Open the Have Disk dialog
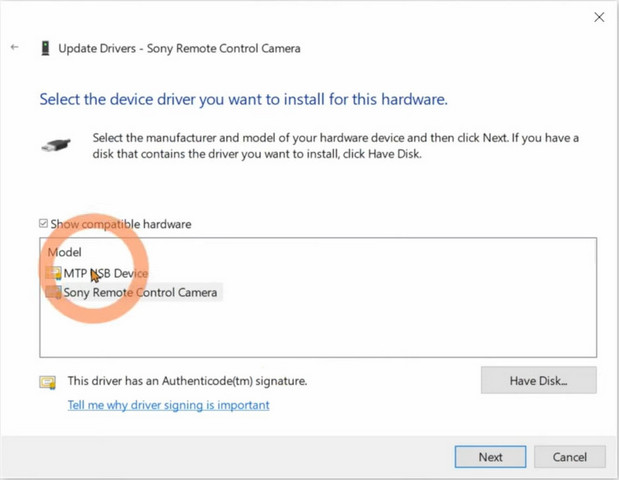 (538, 381)
